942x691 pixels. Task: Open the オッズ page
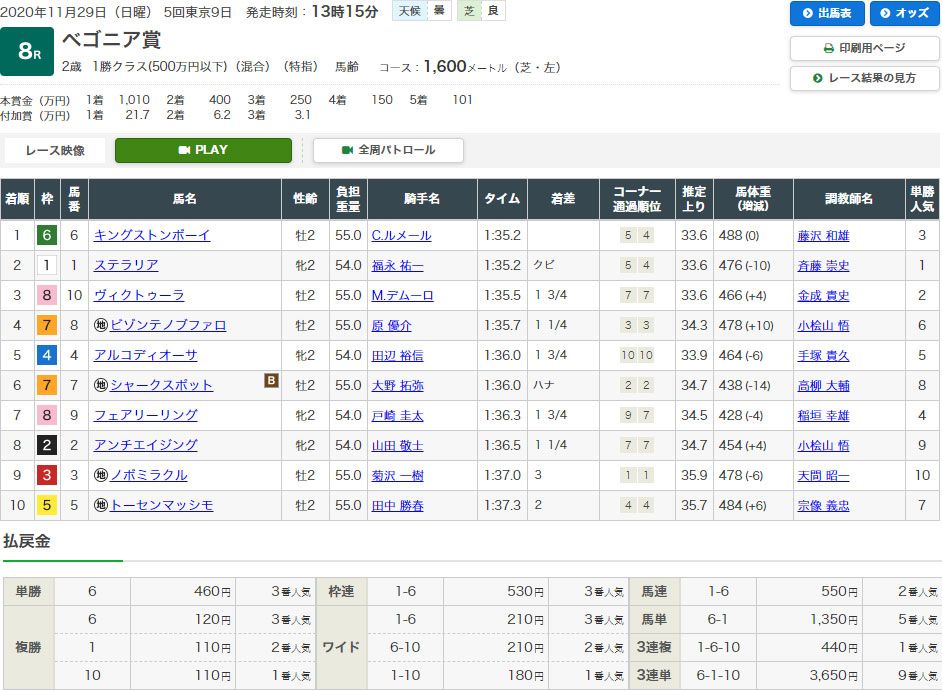pos(905,13)
